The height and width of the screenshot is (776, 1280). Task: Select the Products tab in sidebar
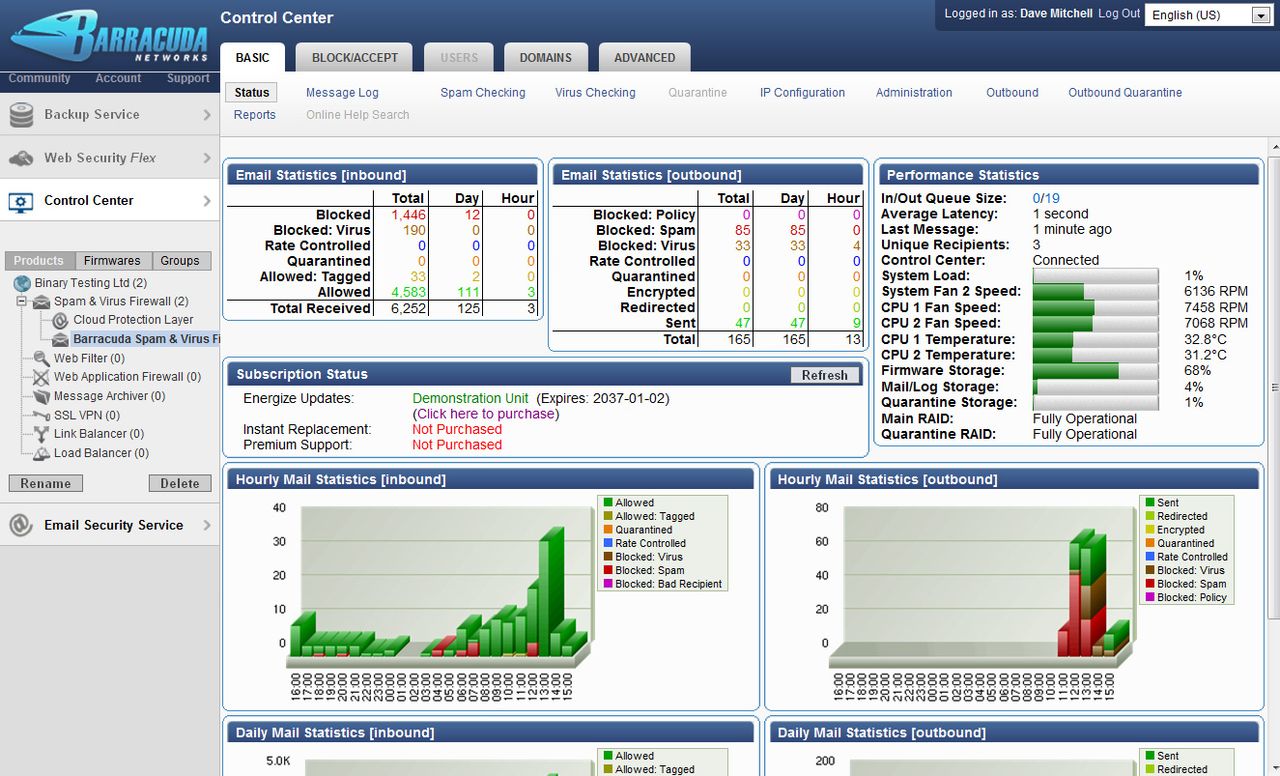(38, 261)
